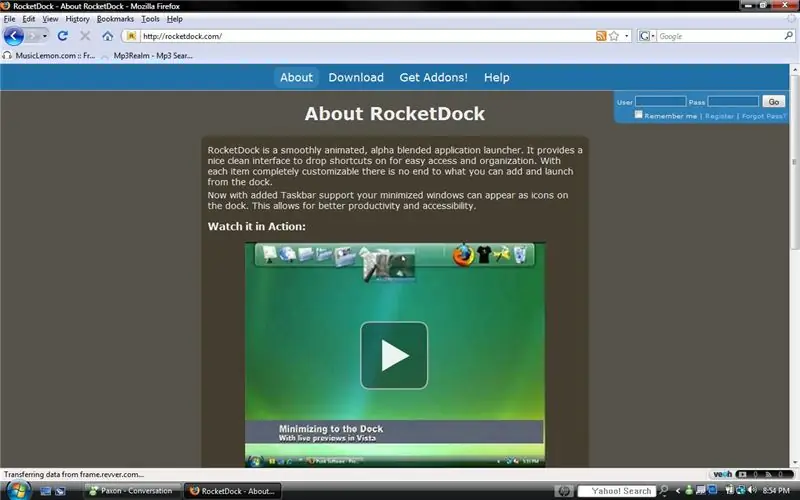Open the recent pages history dropdown

coord(45,36)
